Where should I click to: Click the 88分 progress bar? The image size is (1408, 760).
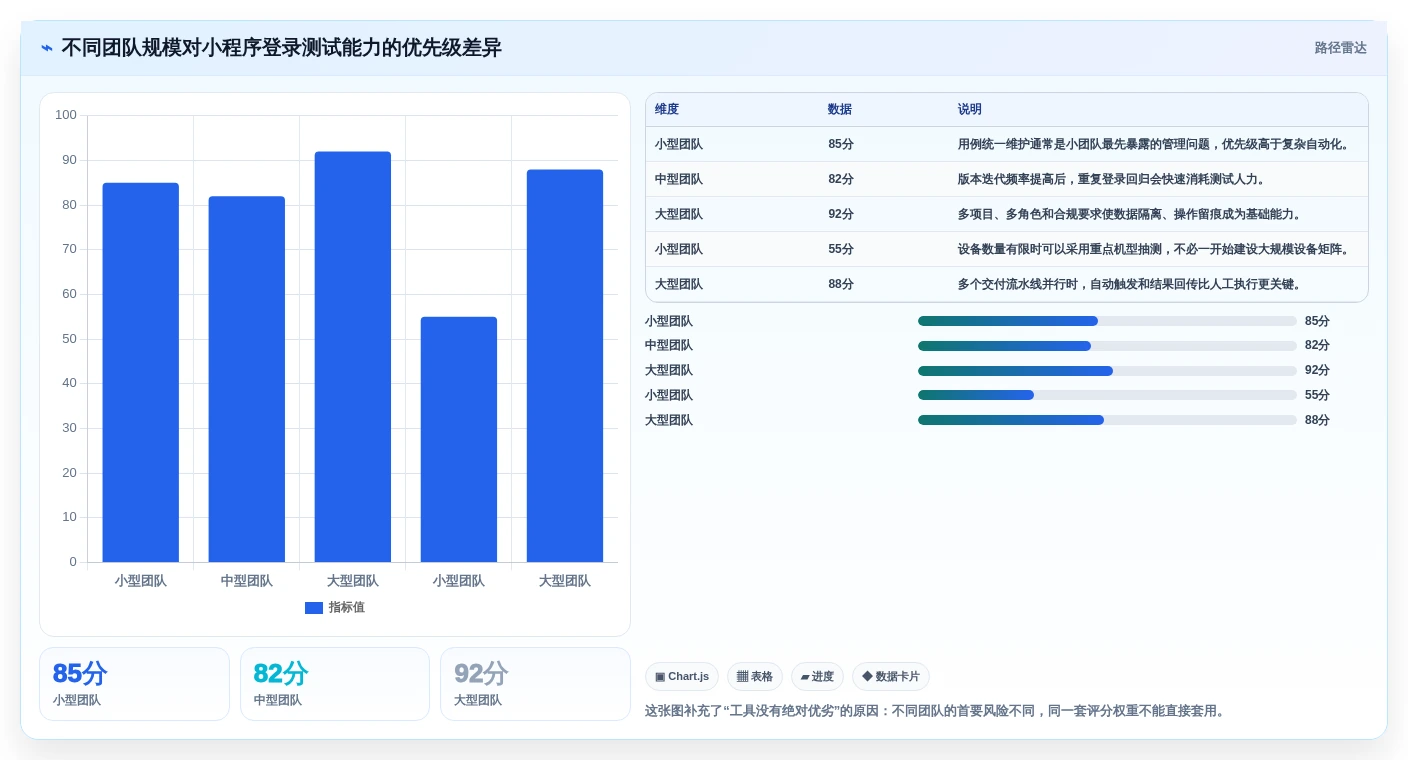(x=1107, y=420)
